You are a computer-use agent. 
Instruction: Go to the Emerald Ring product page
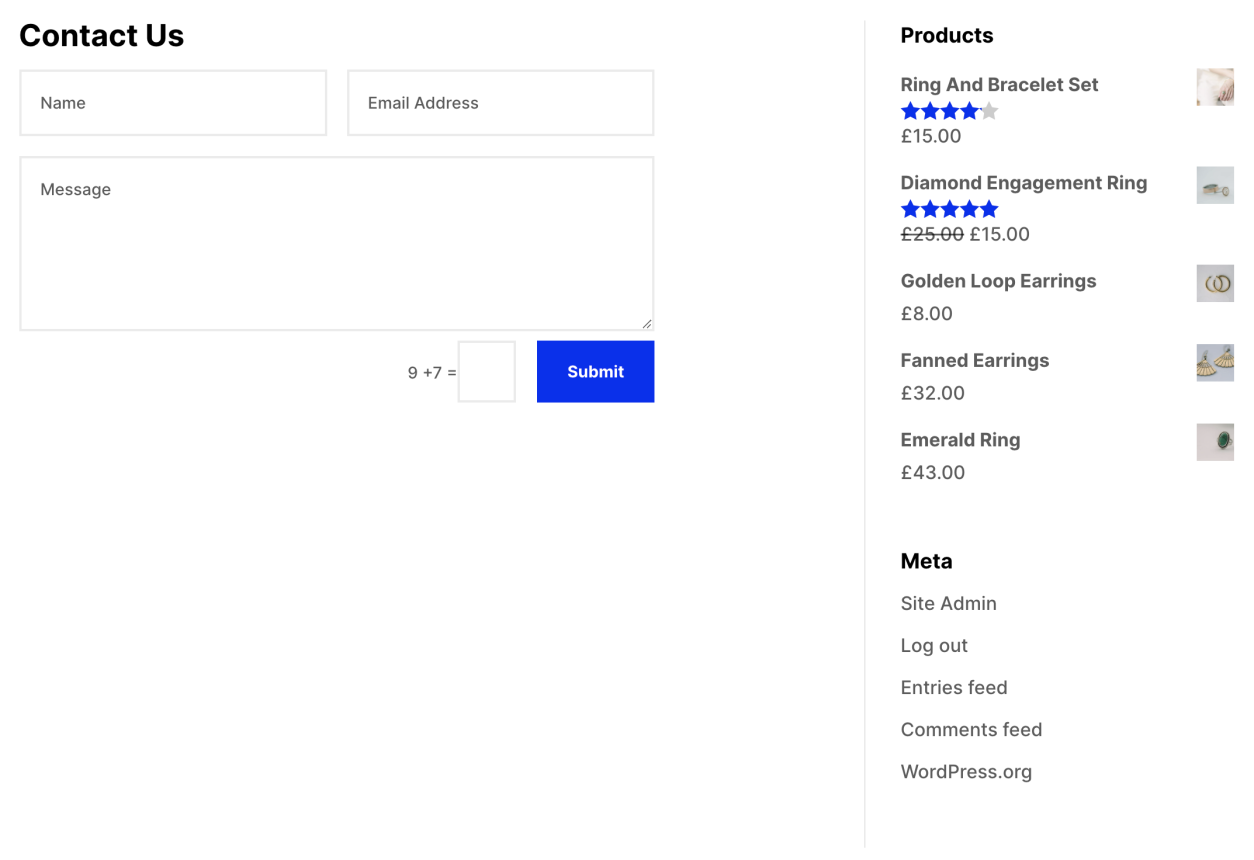point(960,440)
